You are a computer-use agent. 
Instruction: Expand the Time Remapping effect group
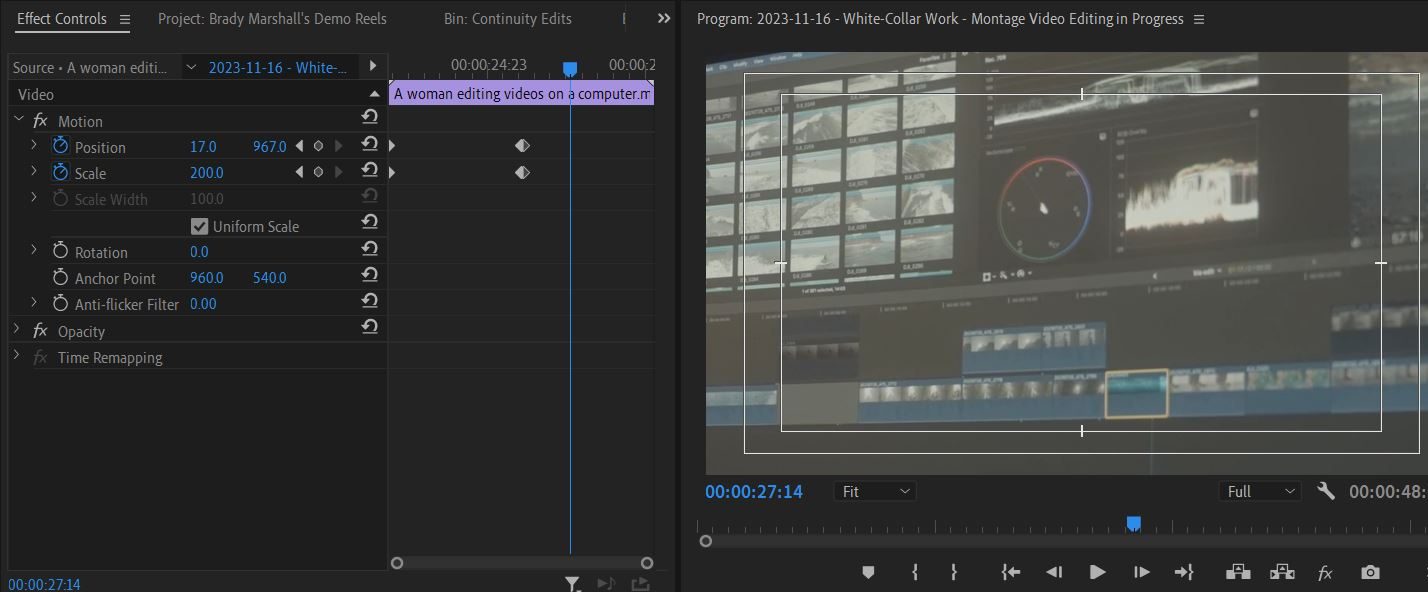(x=16, y=356)
